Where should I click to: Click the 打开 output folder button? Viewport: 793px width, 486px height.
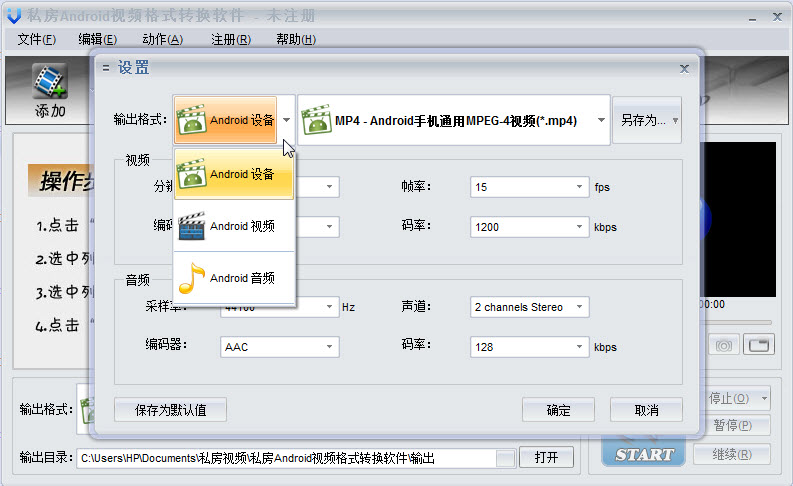point(546,458)
